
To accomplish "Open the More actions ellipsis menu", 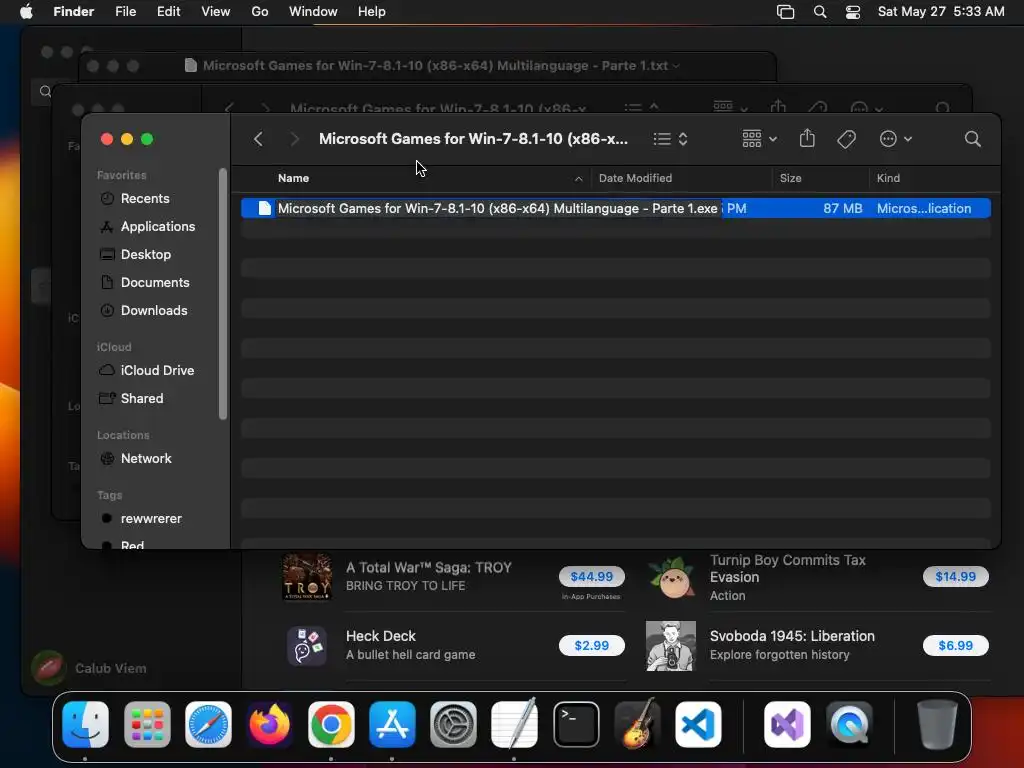I will (895, 139).
